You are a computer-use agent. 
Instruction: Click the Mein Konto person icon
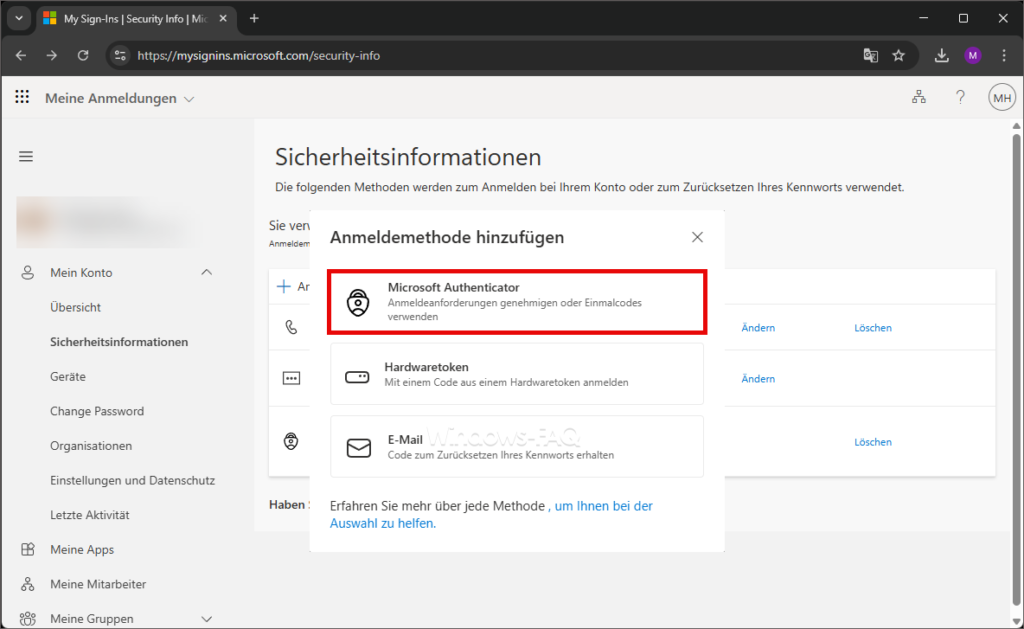(x=27, y=272)
